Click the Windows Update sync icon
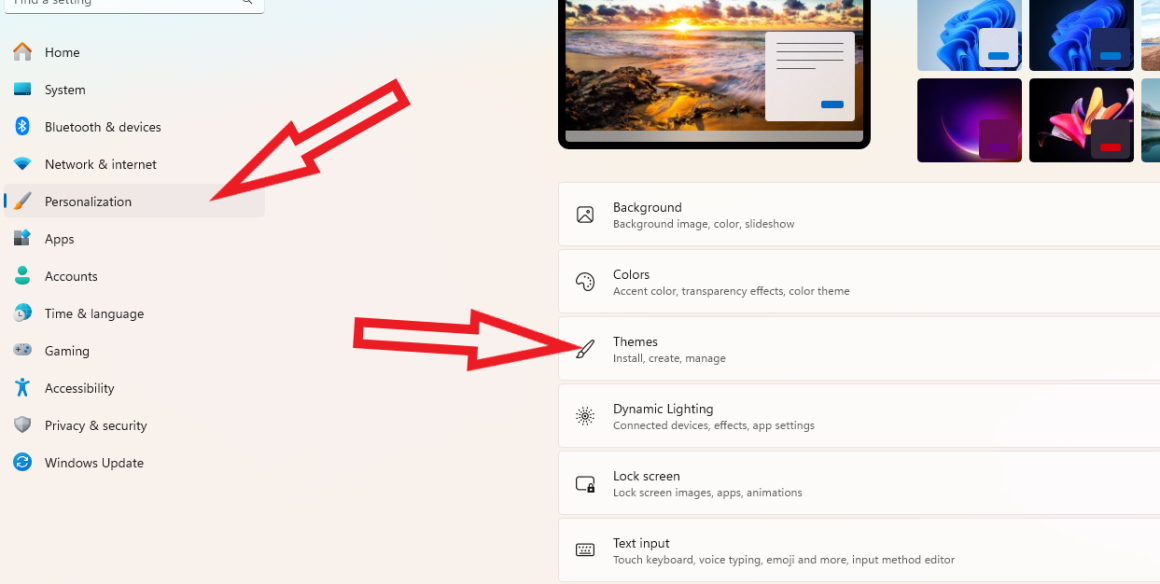The height and width of the screenshot is (584, 1160). (22, 463)
